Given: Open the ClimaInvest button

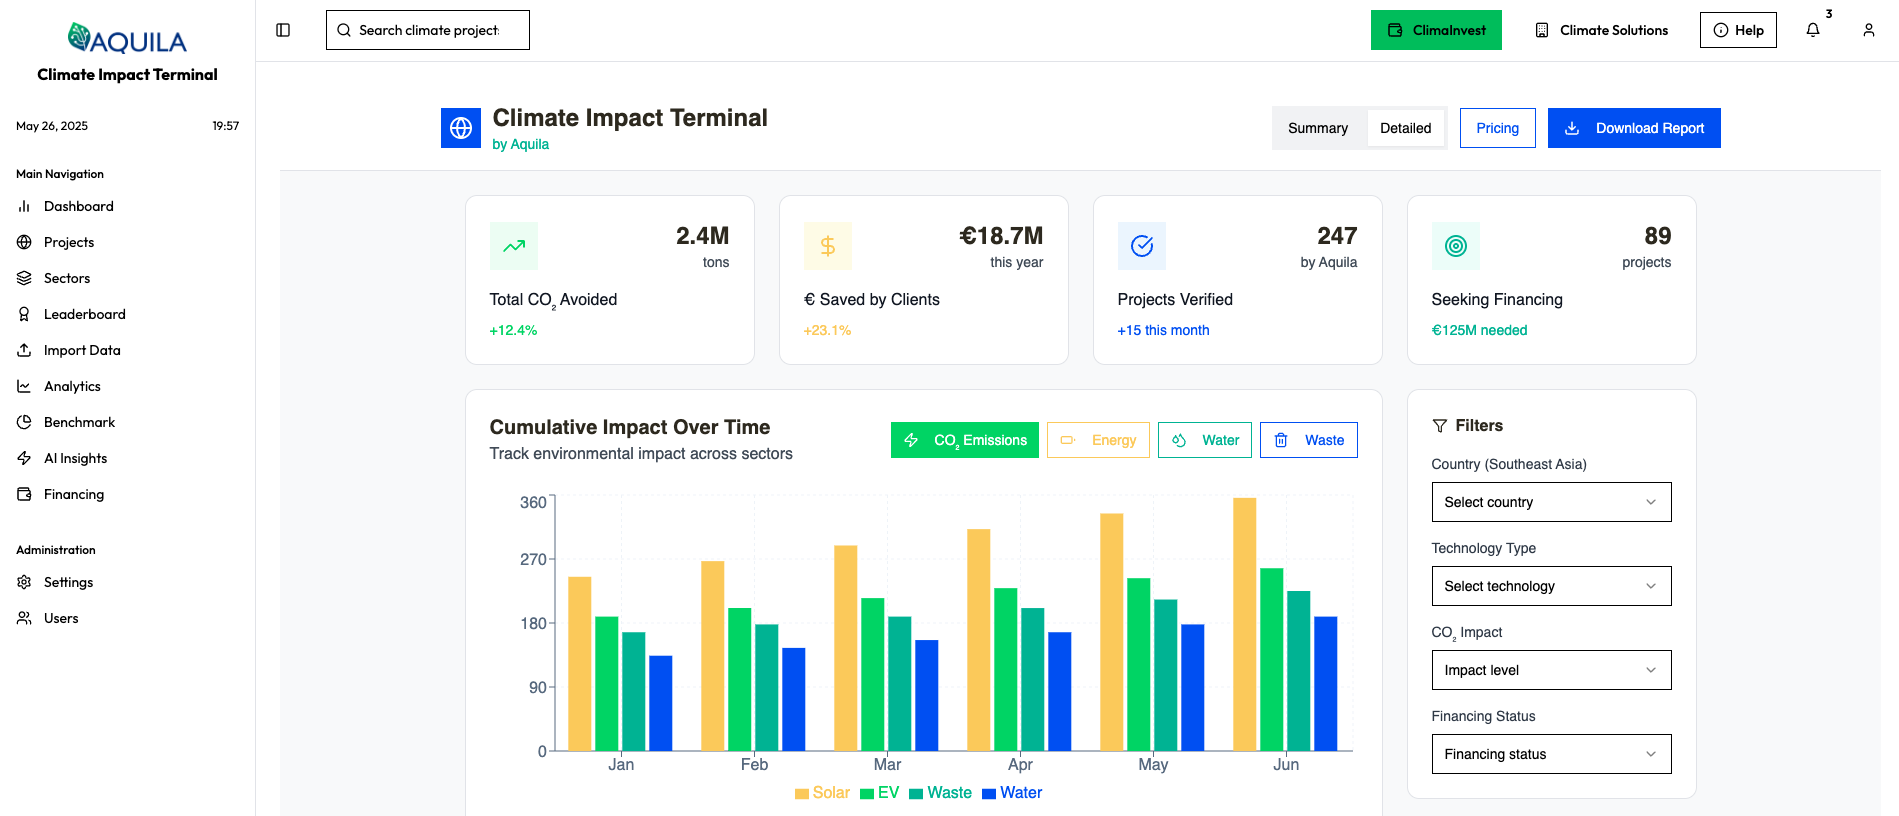Looking at the screenshot, I should tap(1436, 30).
